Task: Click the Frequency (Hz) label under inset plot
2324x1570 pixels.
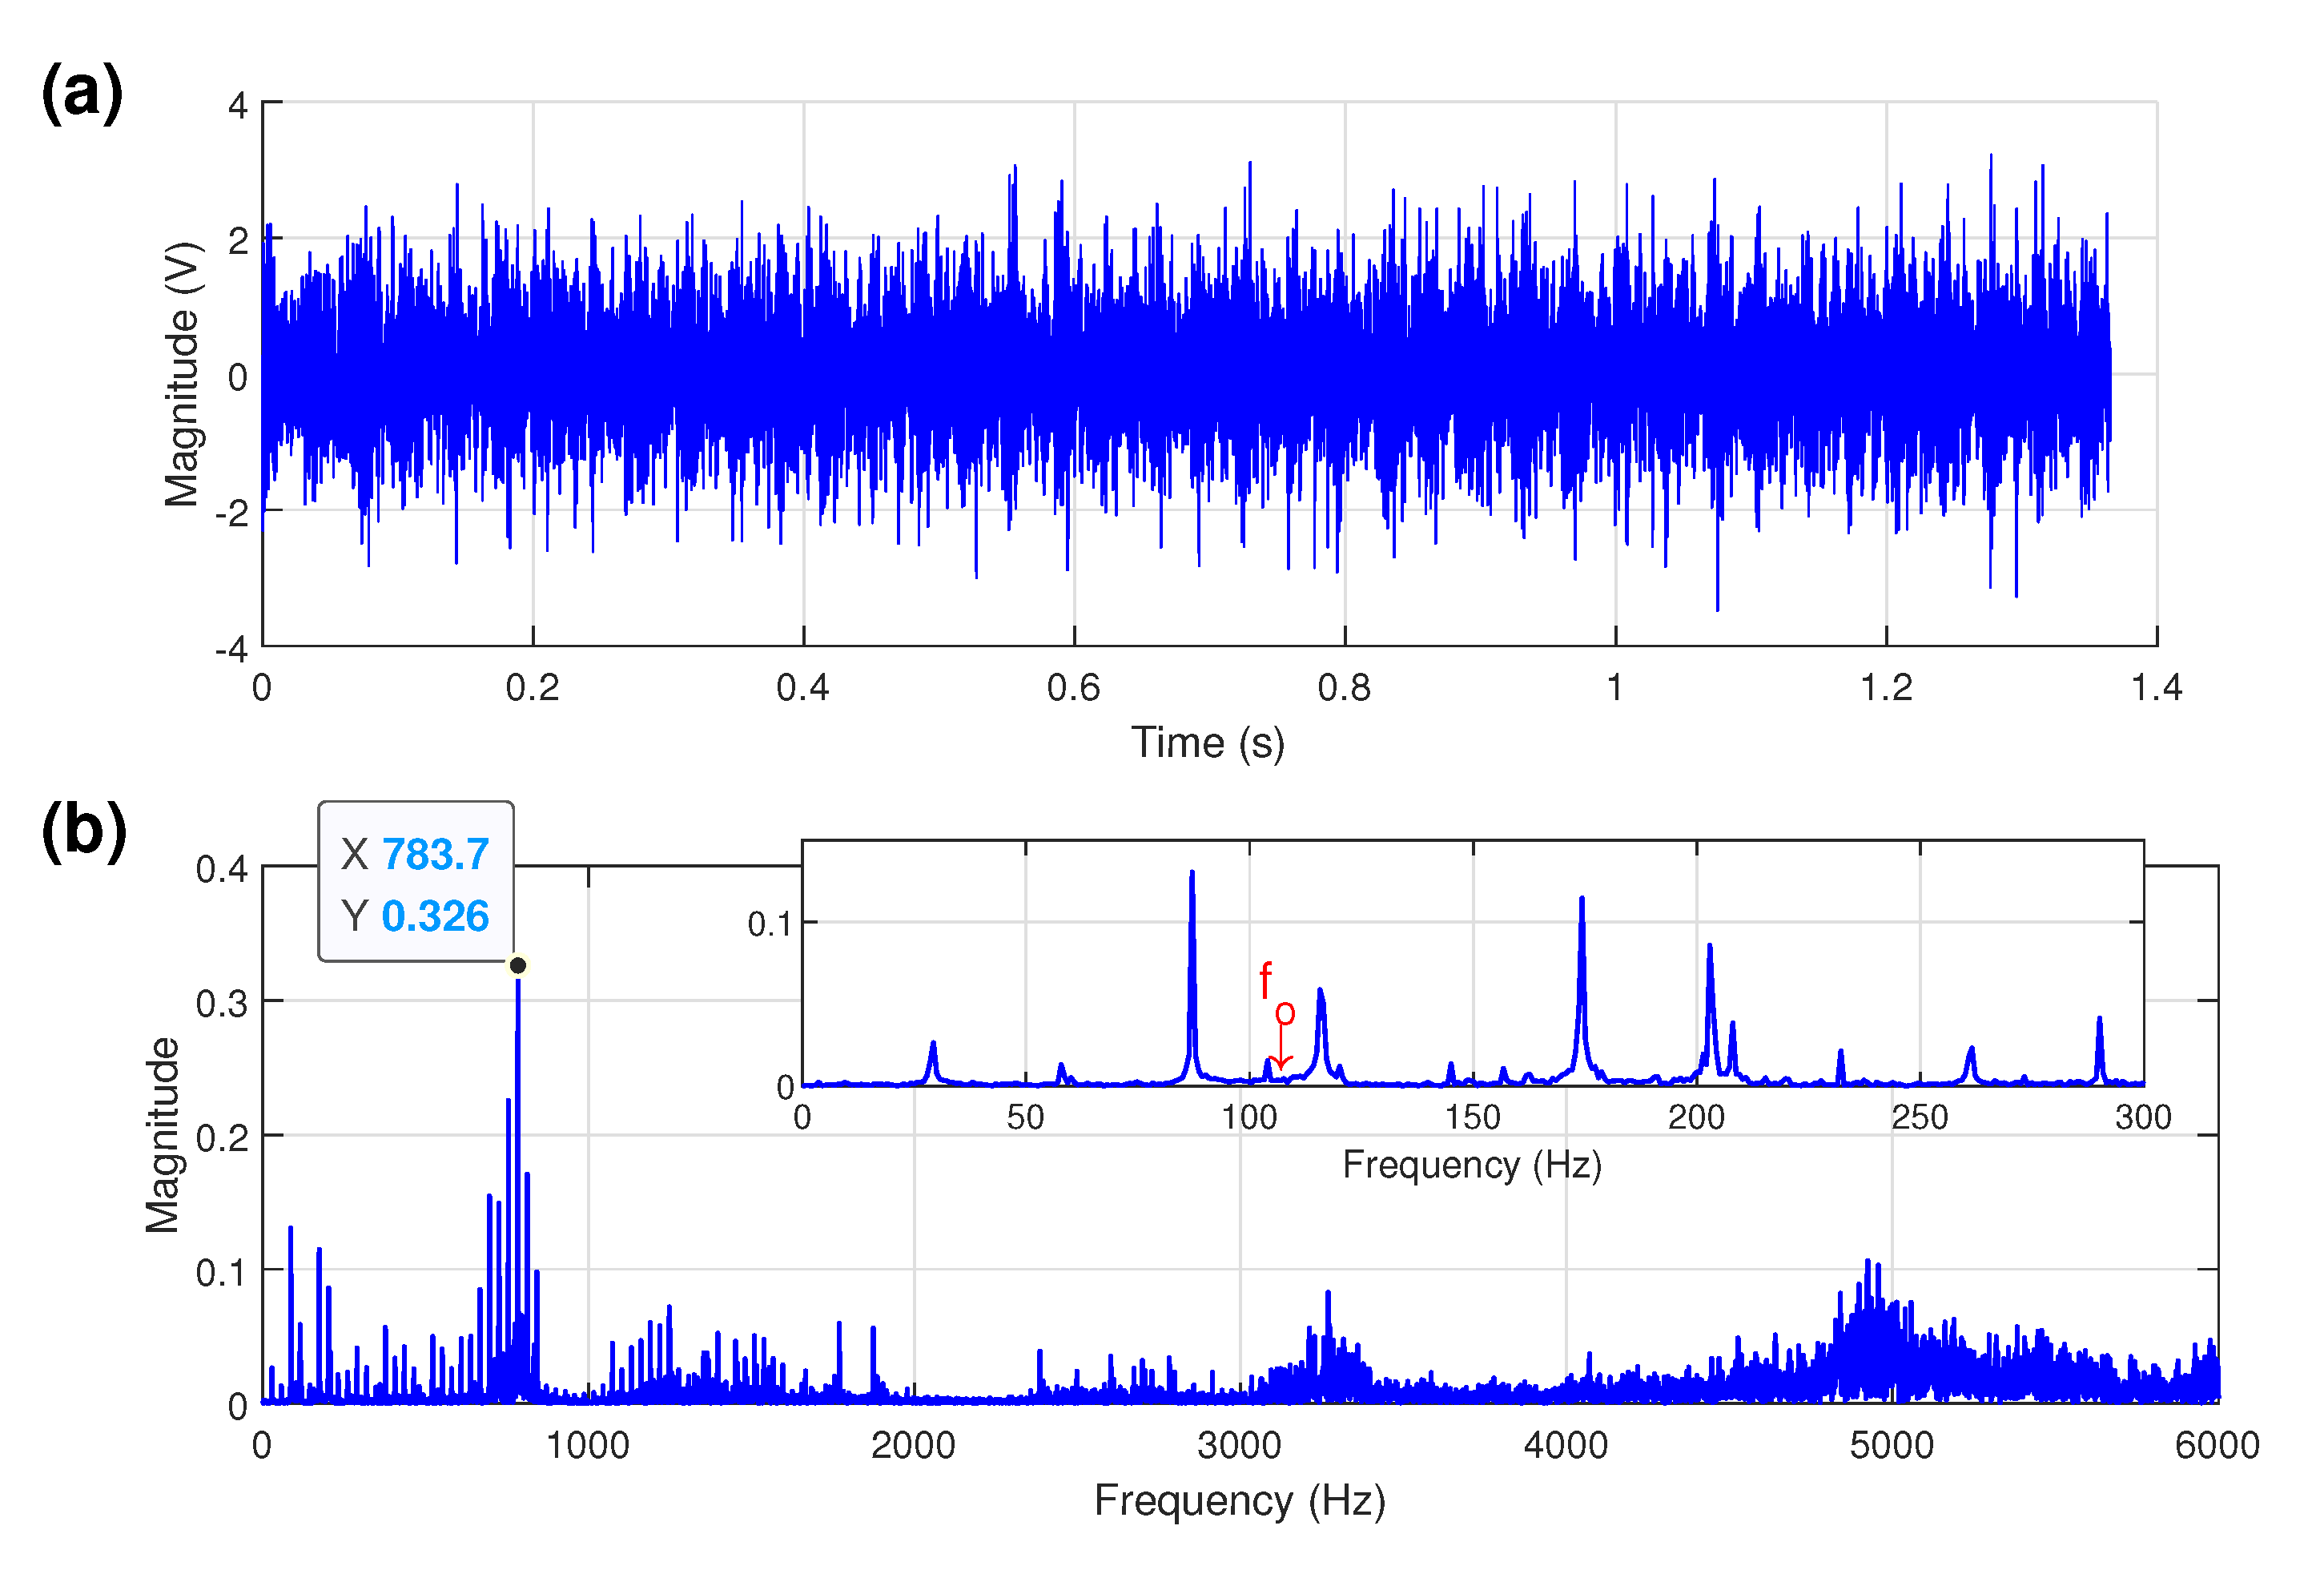Action: pos(1471,1165)
